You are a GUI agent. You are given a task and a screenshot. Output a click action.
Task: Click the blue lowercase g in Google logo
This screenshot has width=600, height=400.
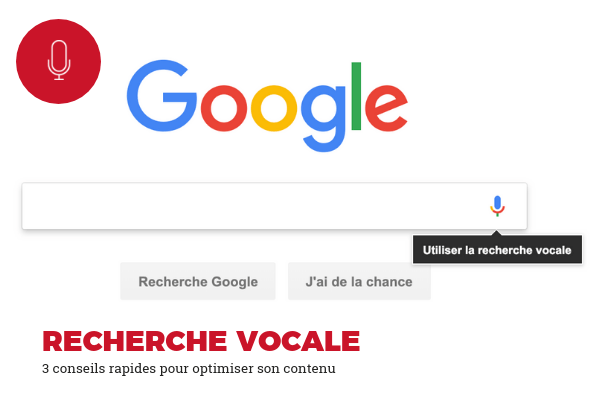[323, 118]
